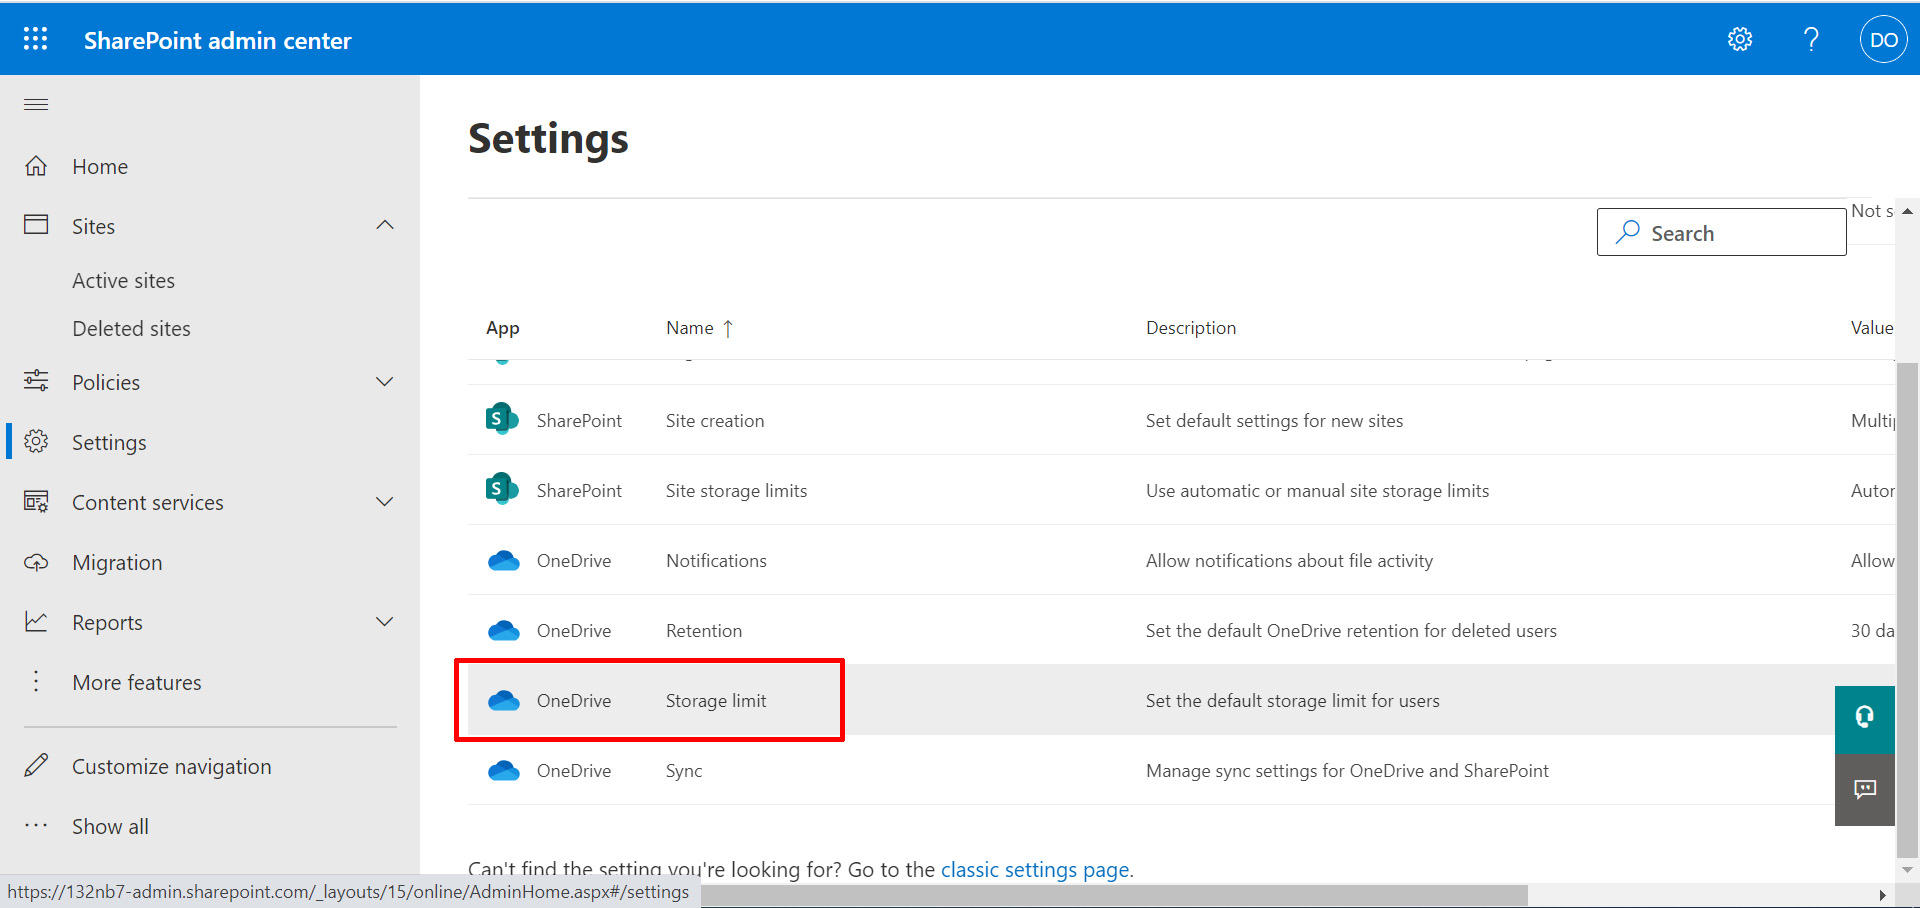Expand the Reports section chevron
The image size is (1920, 908).
[x=385, y=621]
